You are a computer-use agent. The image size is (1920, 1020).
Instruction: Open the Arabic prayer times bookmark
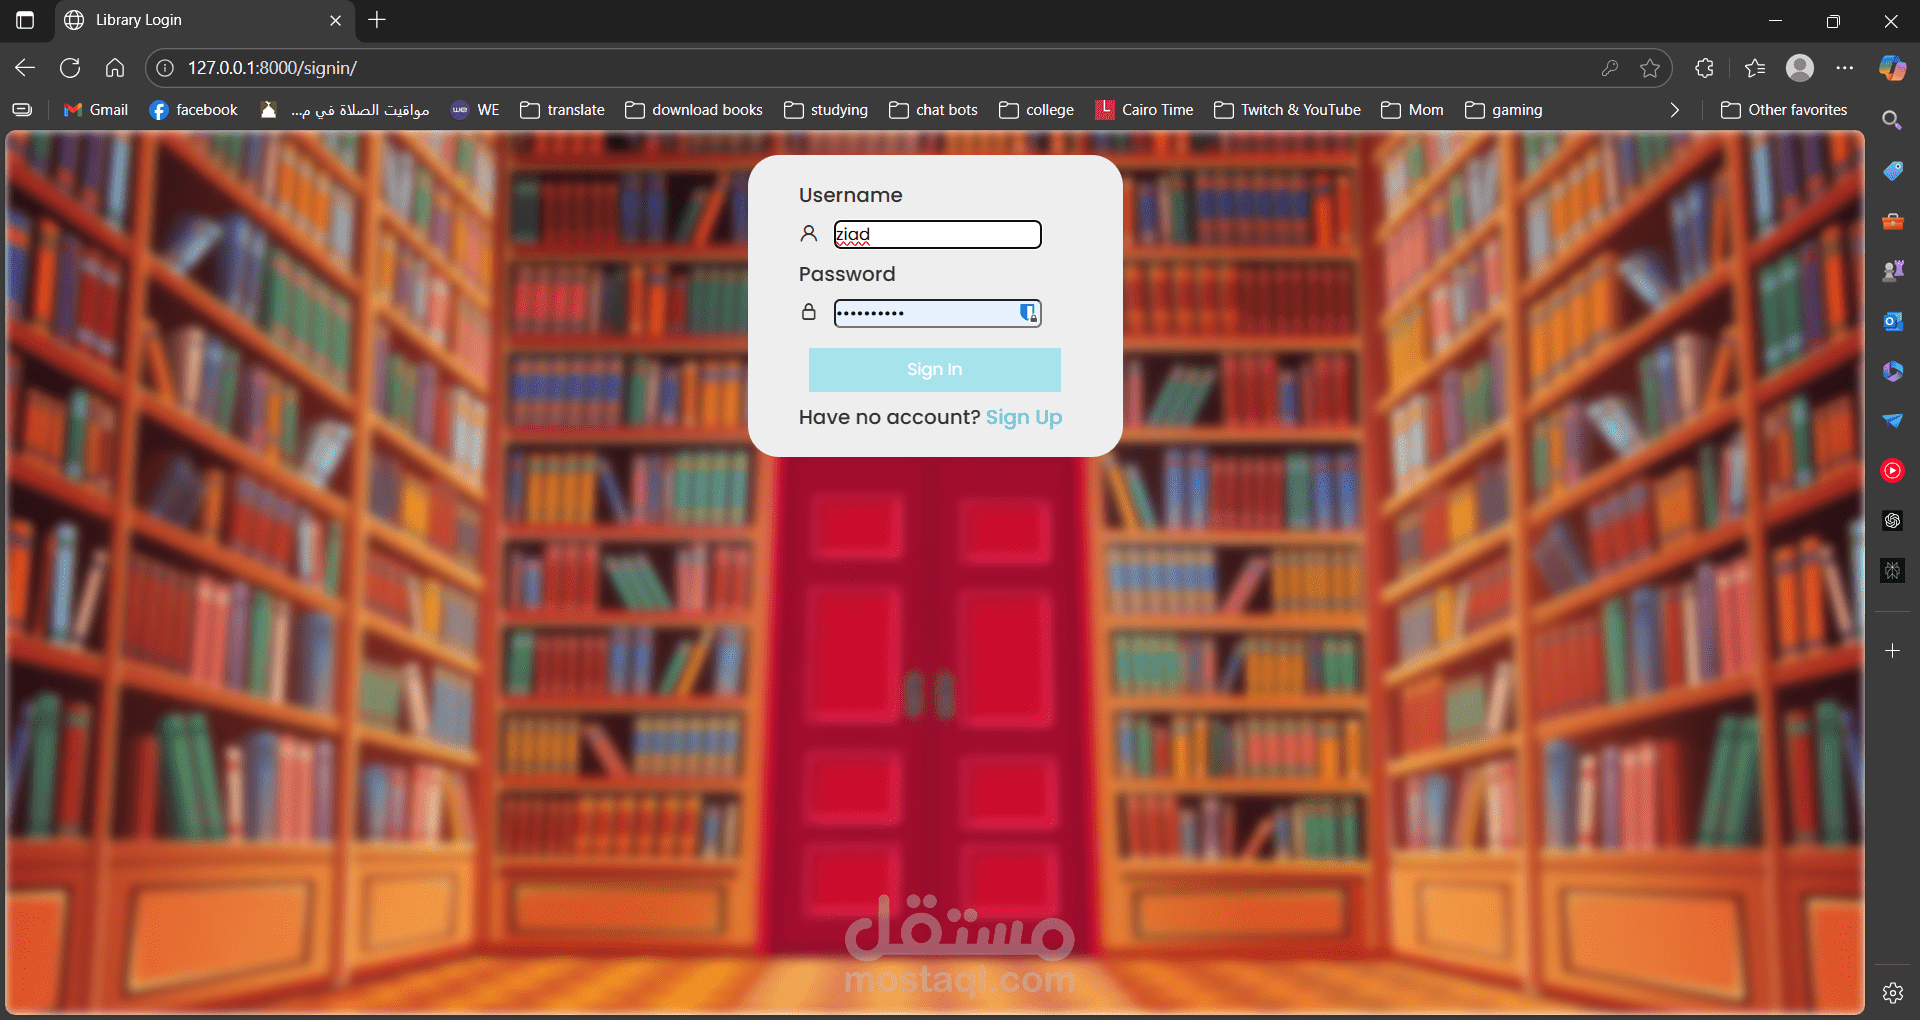pos(345,110)
